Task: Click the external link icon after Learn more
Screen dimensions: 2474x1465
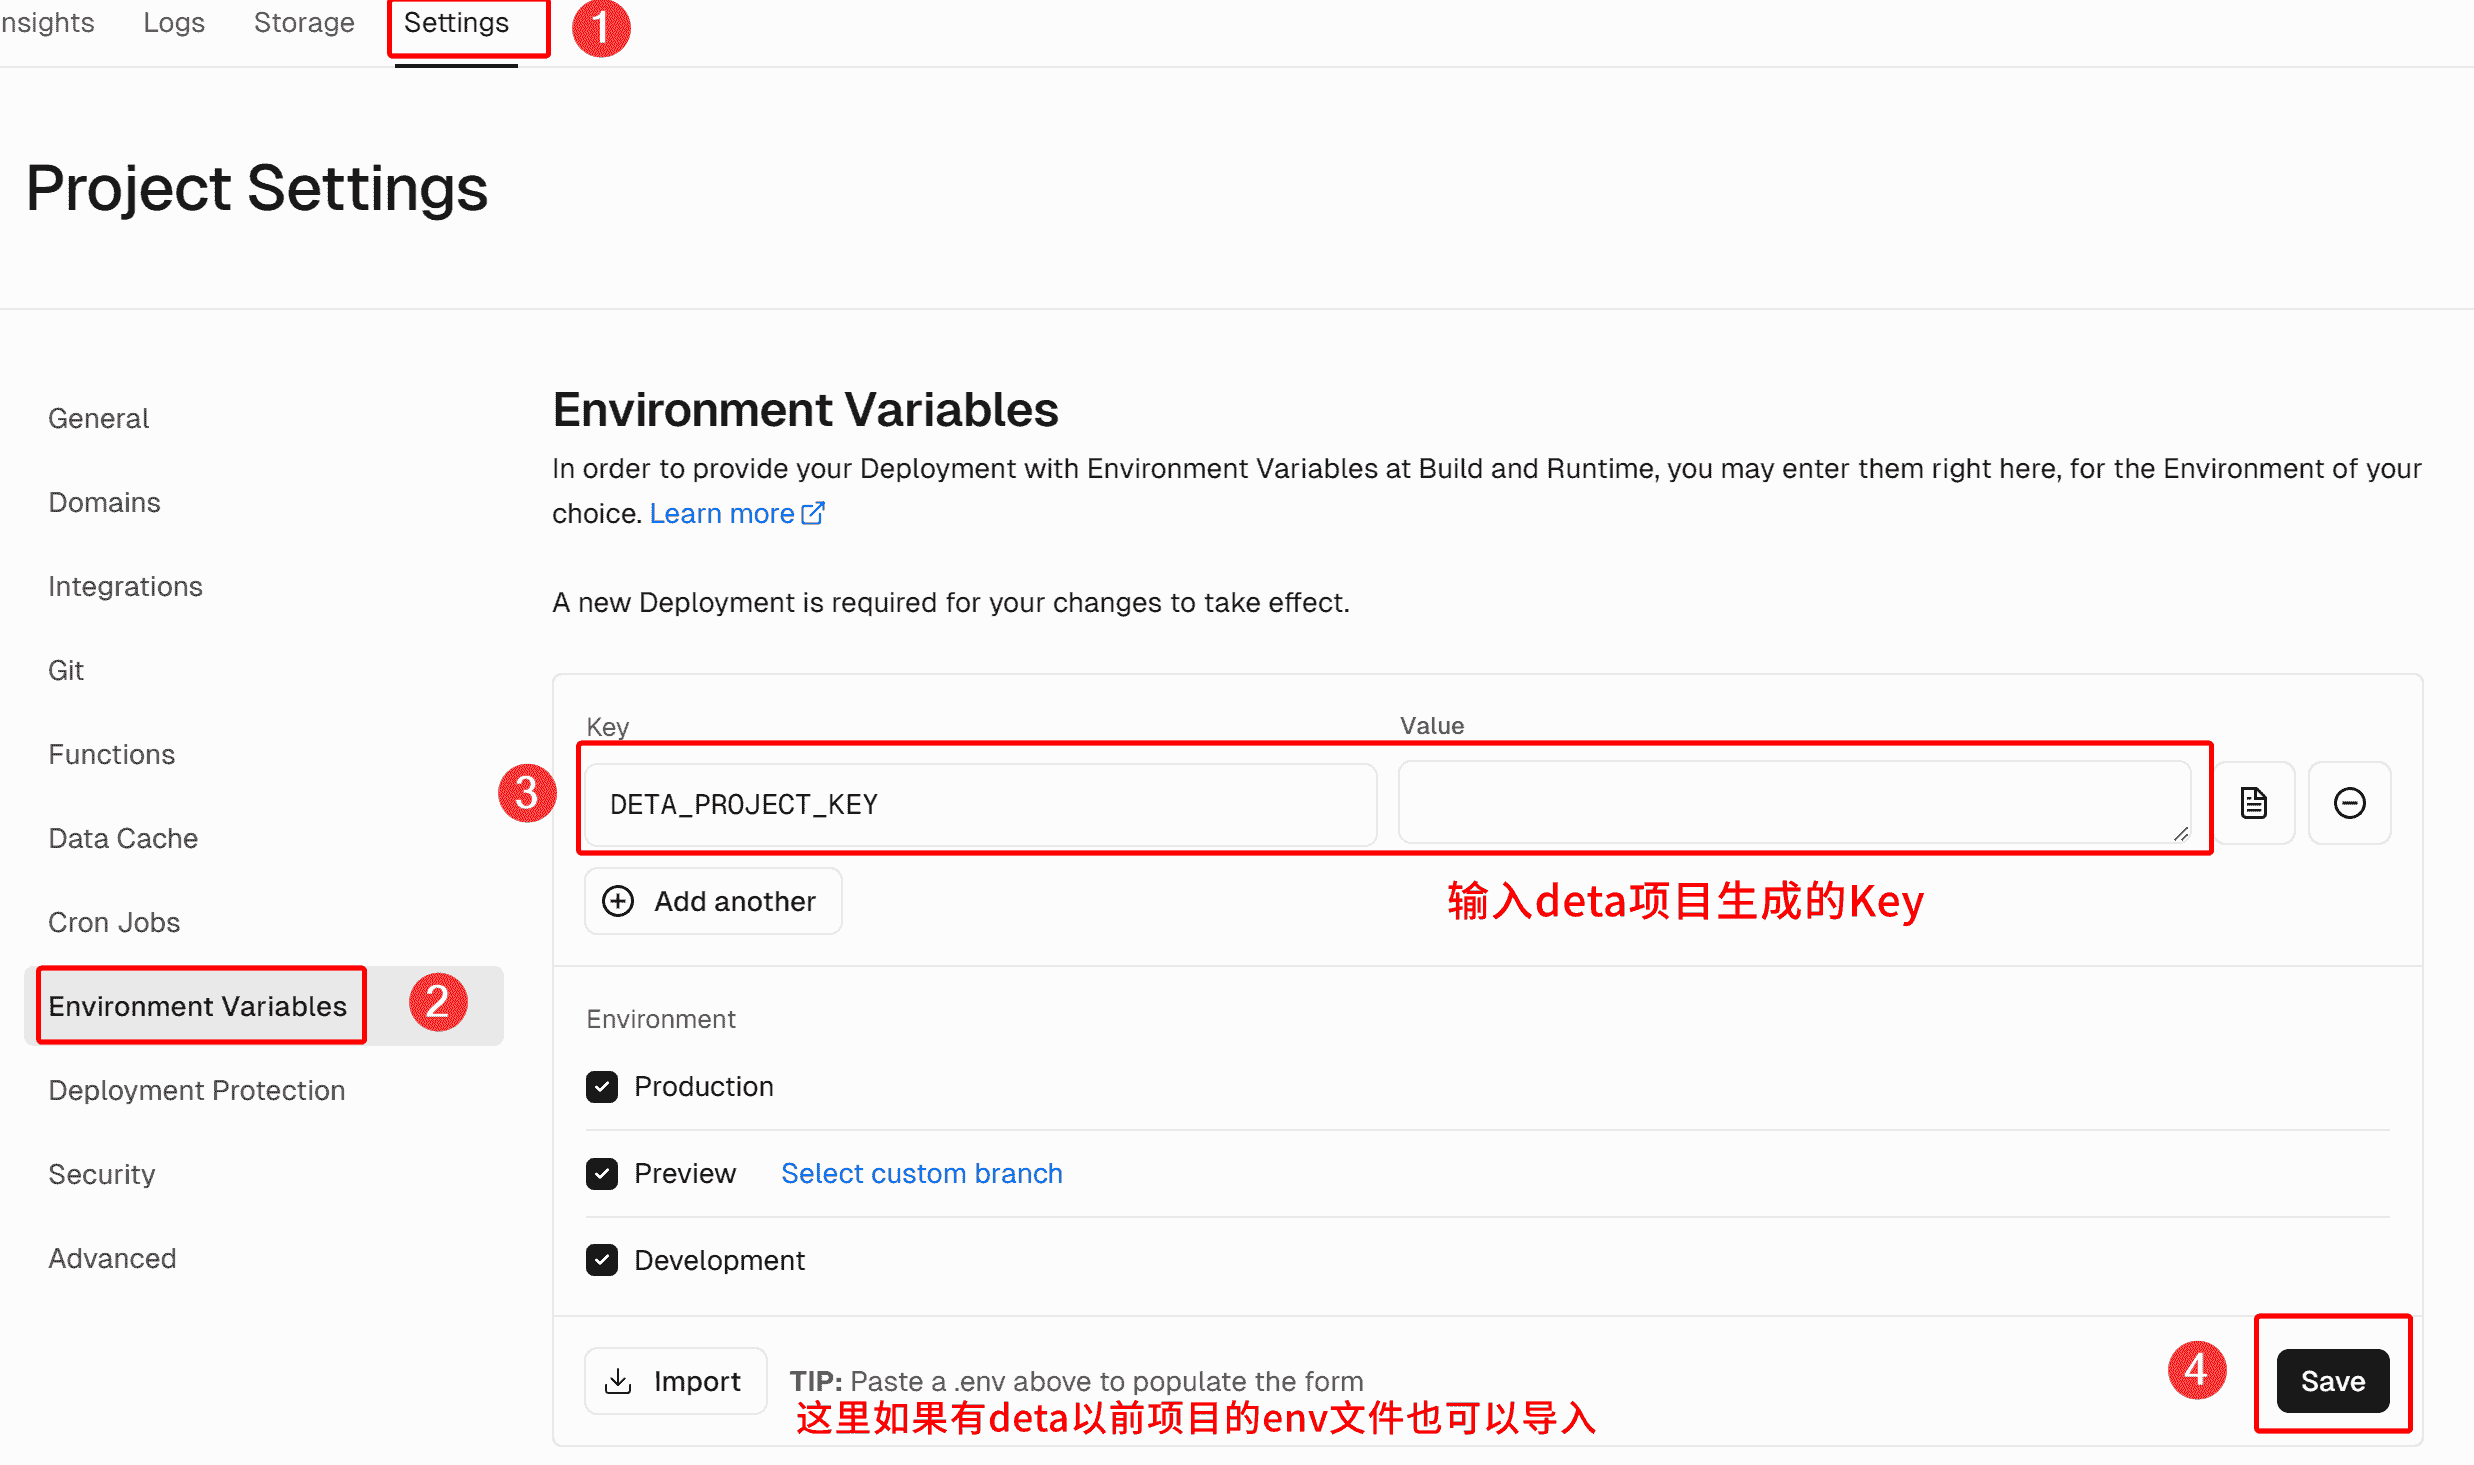Action: click(x=813, y=513)
